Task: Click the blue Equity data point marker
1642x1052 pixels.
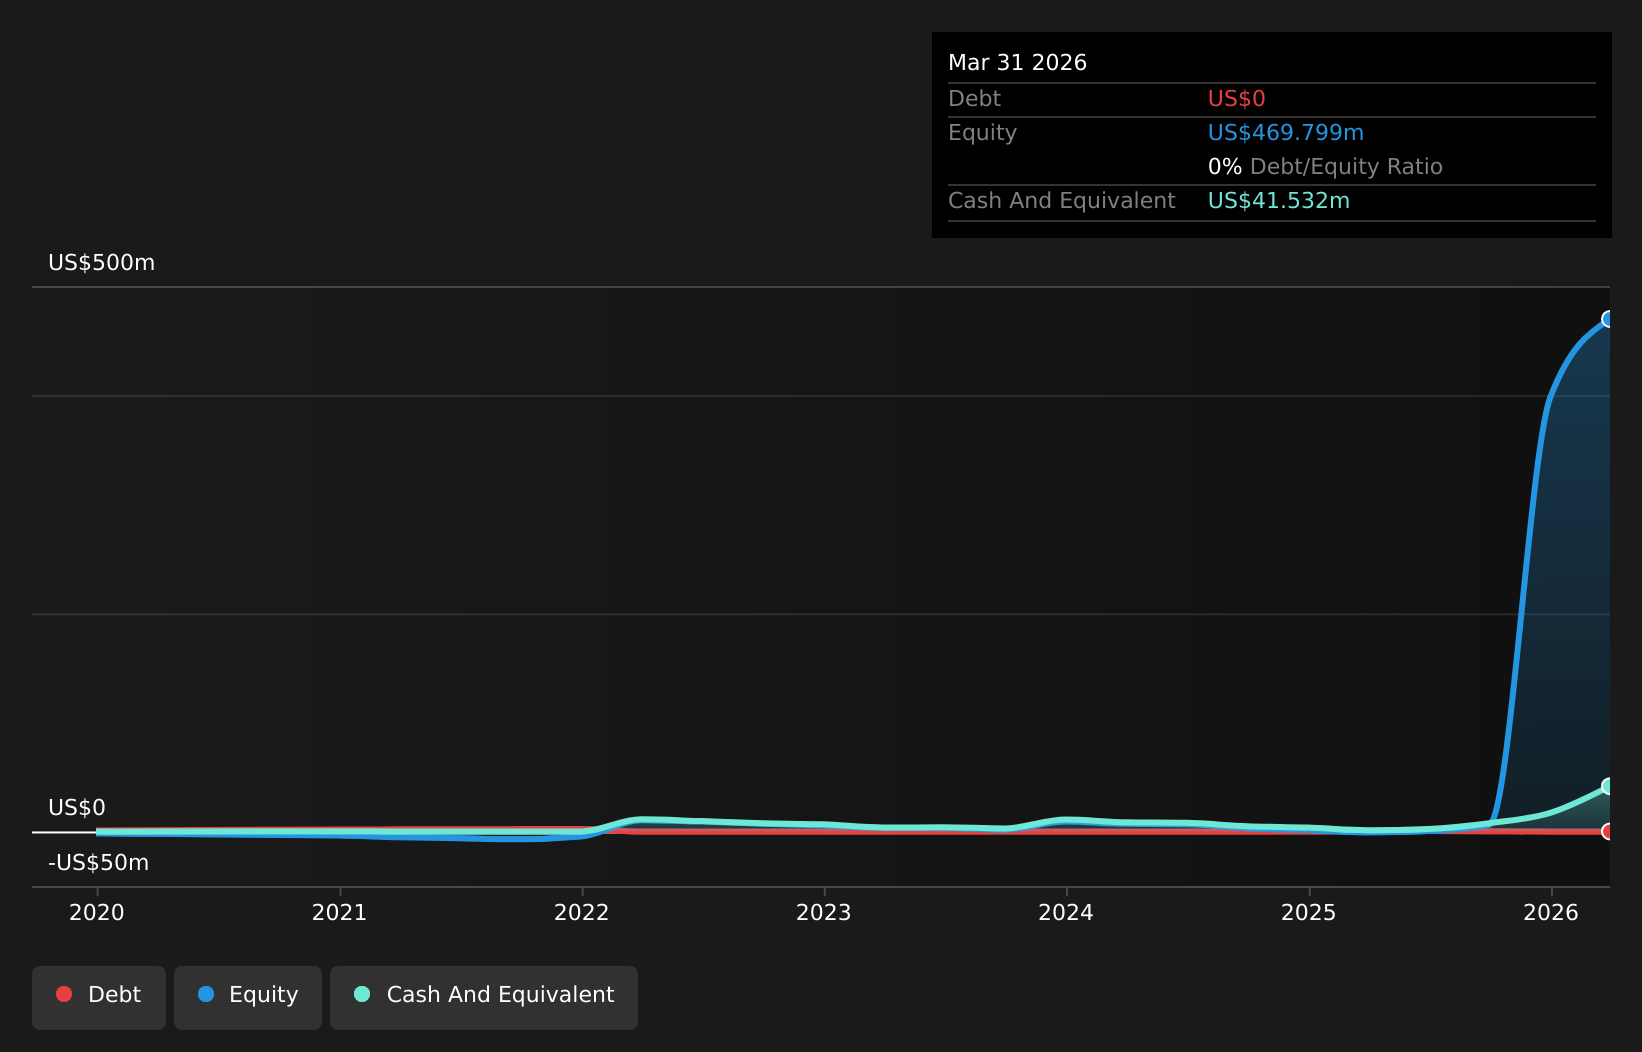Action: point(1608,319)
